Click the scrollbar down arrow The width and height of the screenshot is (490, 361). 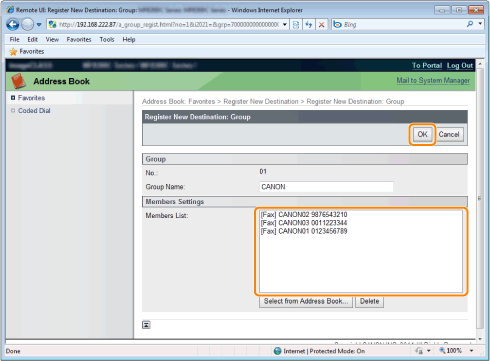click(480, 339)
